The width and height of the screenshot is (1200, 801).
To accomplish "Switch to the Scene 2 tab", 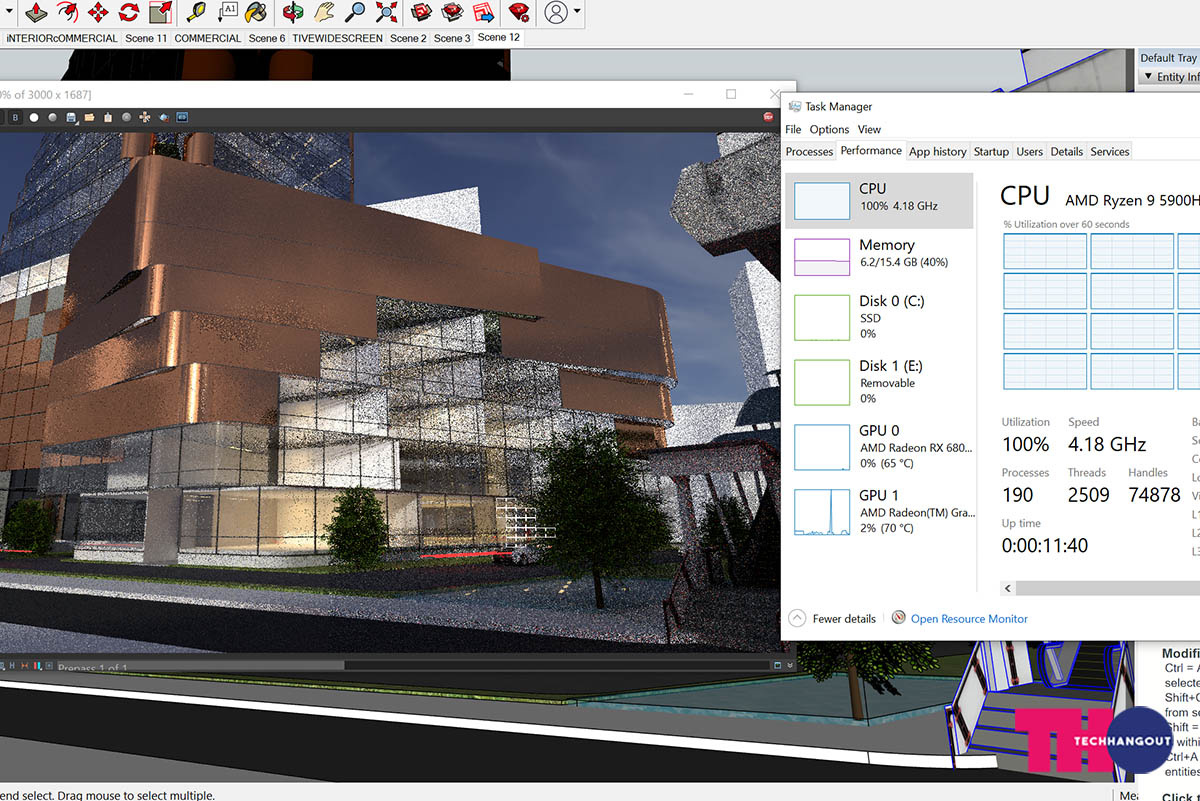I will coord(408,38).
